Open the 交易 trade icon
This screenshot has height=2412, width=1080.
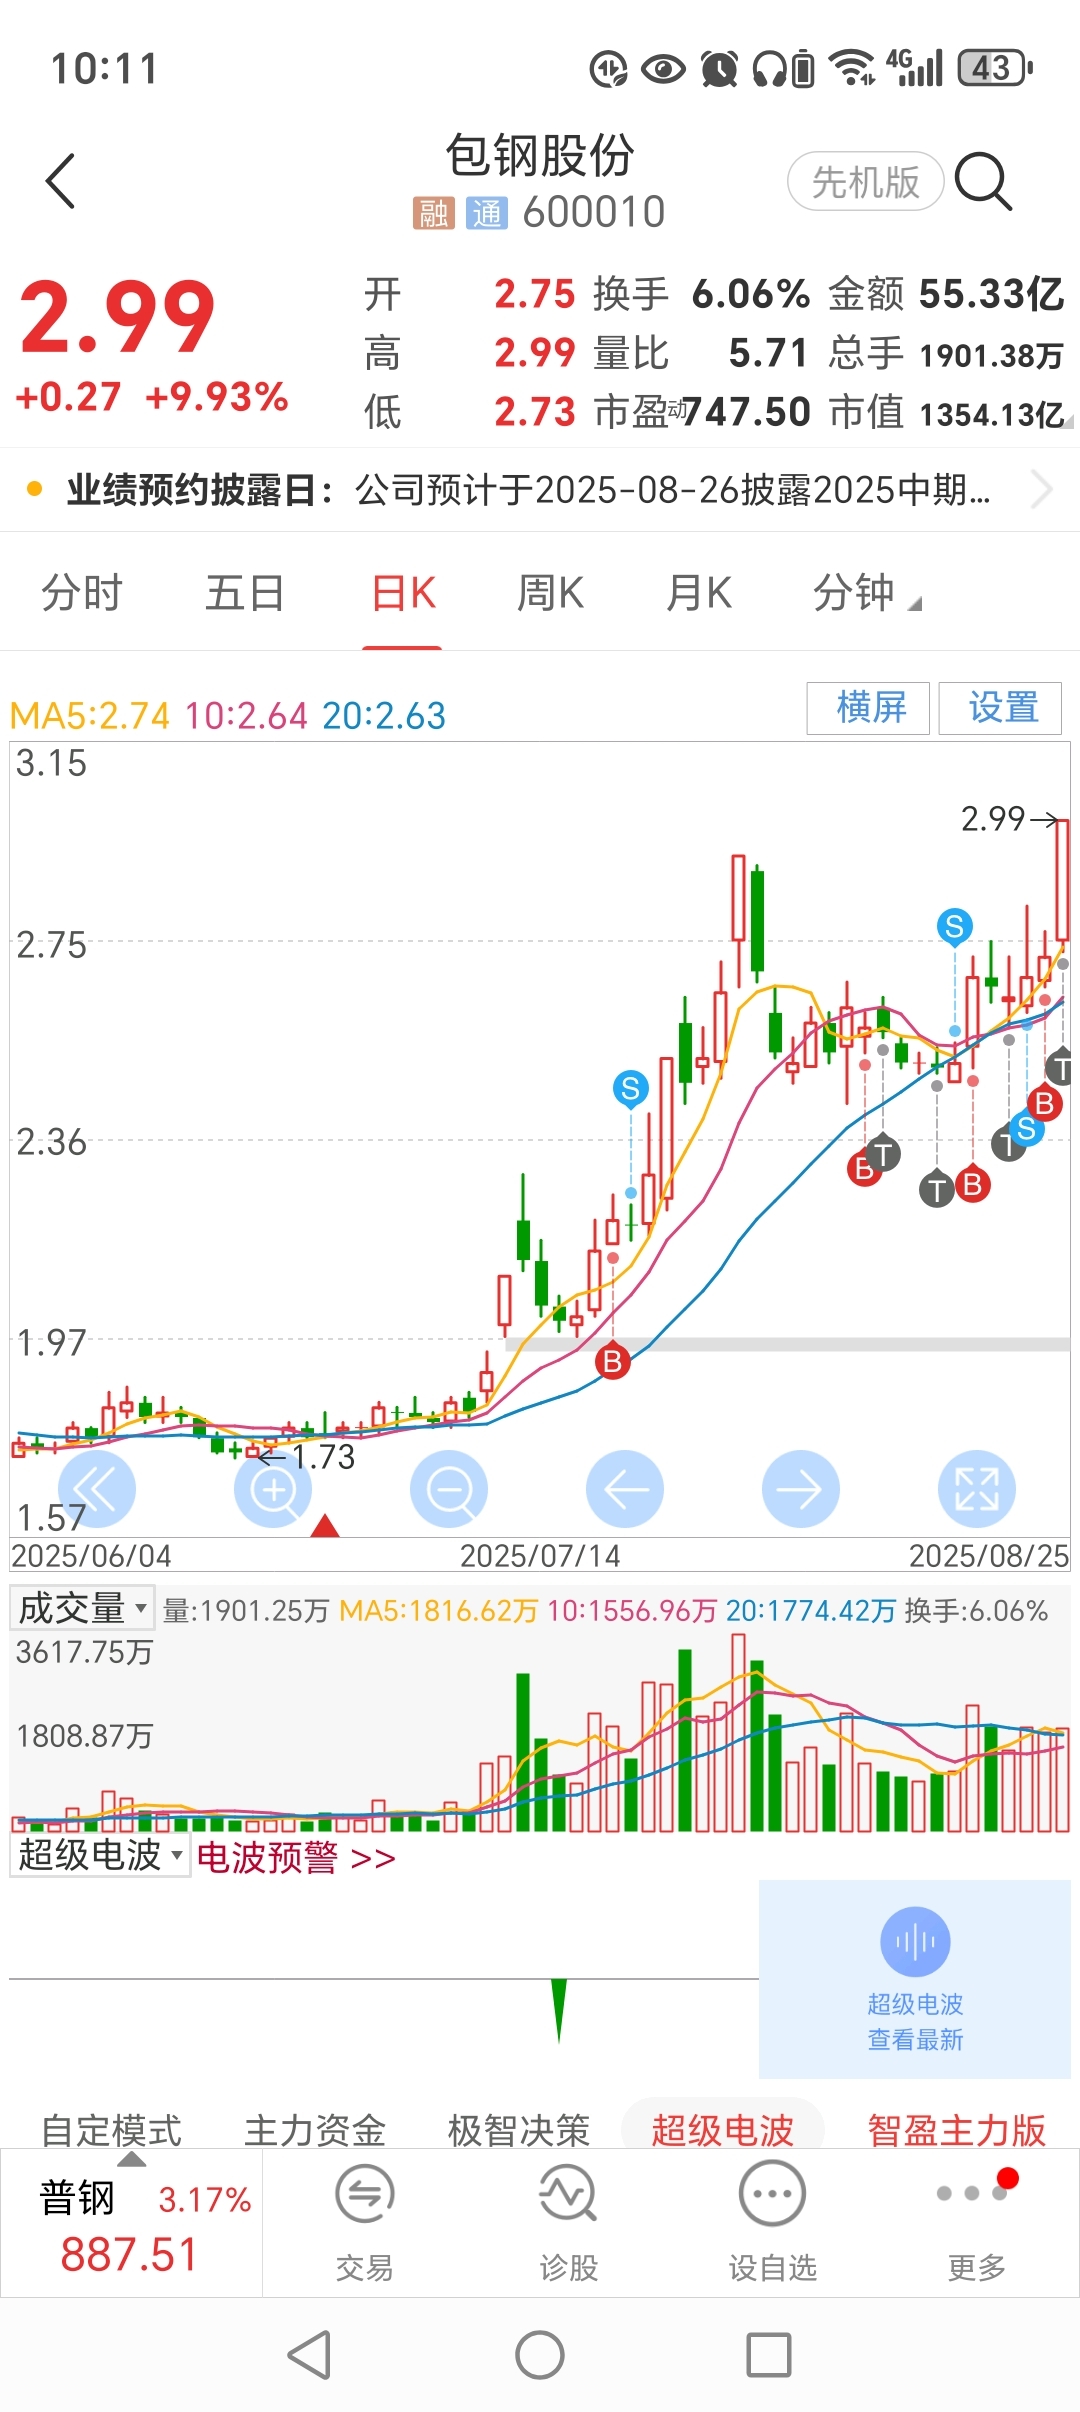[x=365, y=2195]
